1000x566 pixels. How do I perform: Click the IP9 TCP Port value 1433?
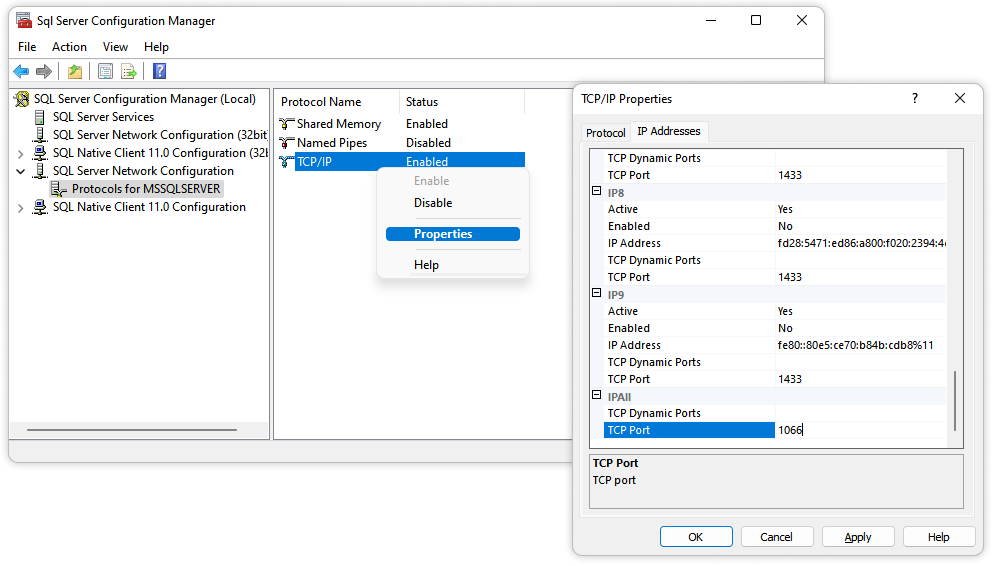tap(790, 379)
